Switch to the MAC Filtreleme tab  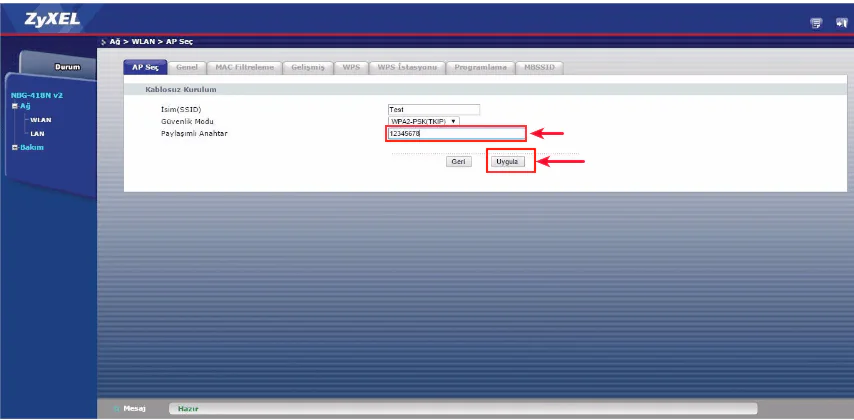pos(245,67)
